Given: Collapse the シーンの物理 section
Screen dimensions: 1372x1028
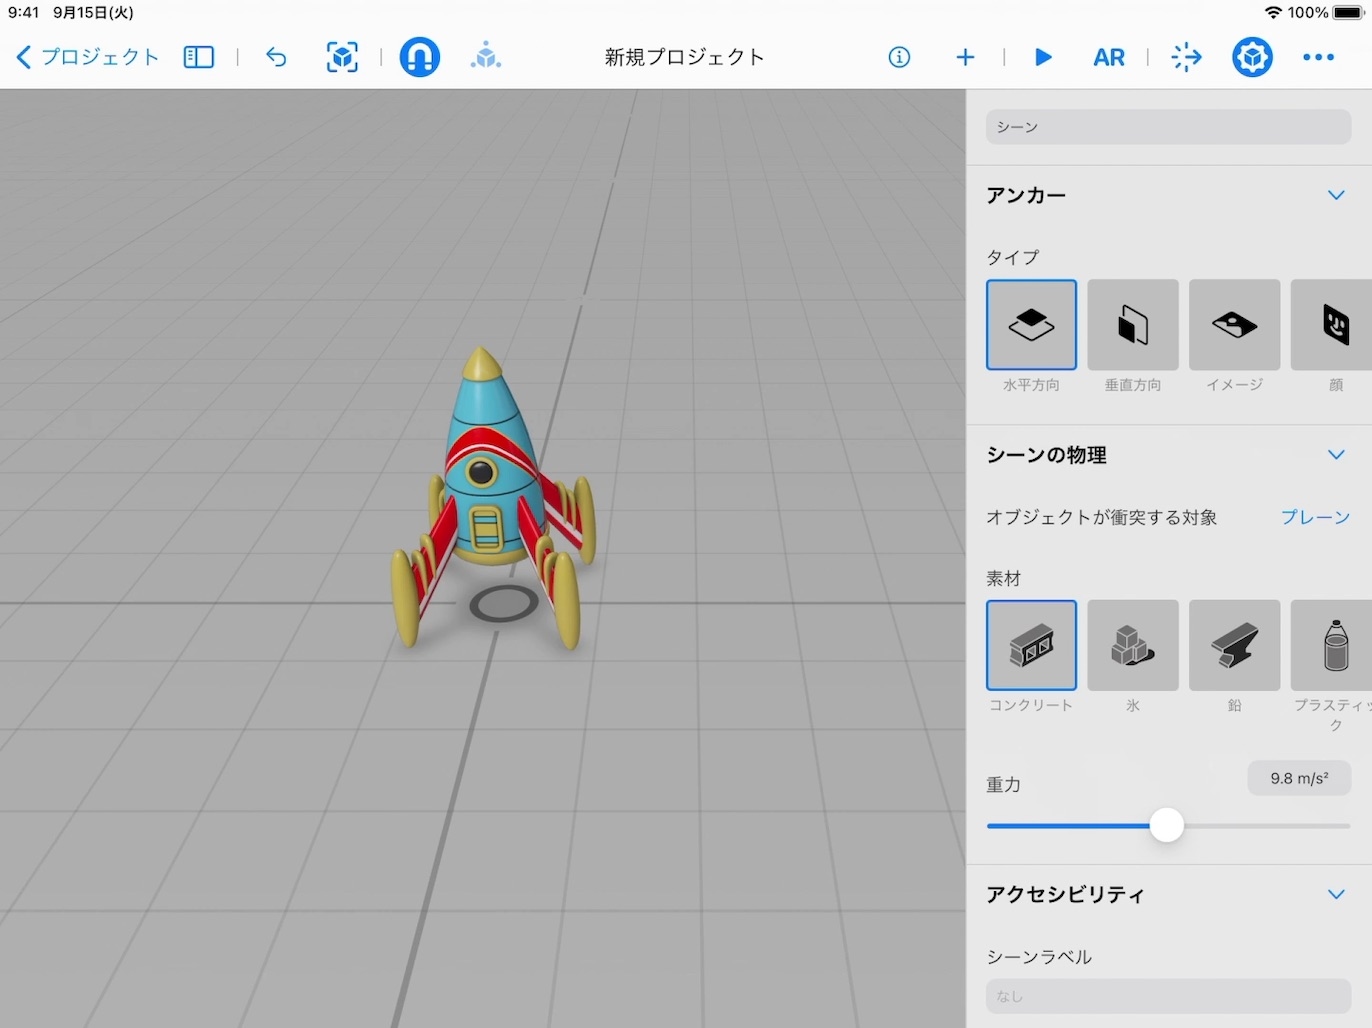Looking at the screenshot, I should pyautogui.click(x=1336, y=455).
